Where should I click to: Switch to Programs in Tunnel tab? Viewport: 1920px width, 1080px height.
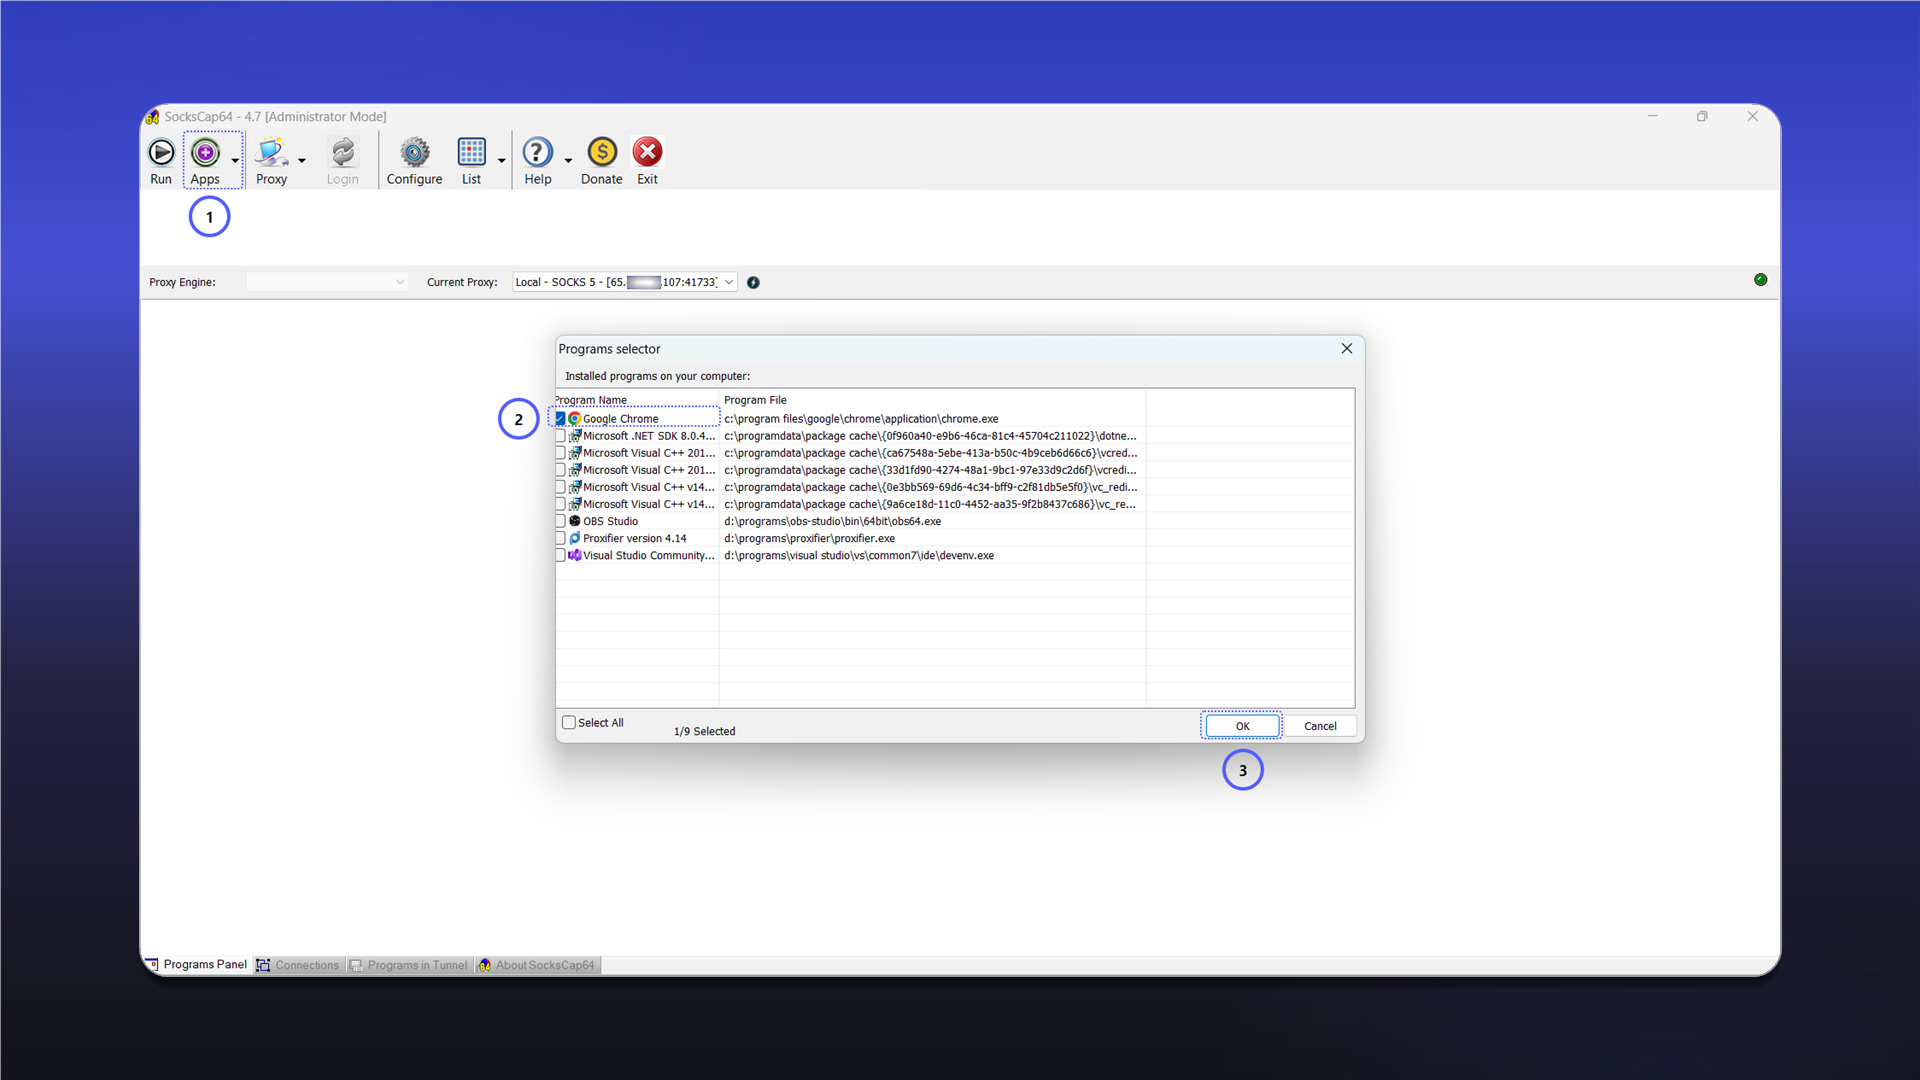tap(409, 965)
